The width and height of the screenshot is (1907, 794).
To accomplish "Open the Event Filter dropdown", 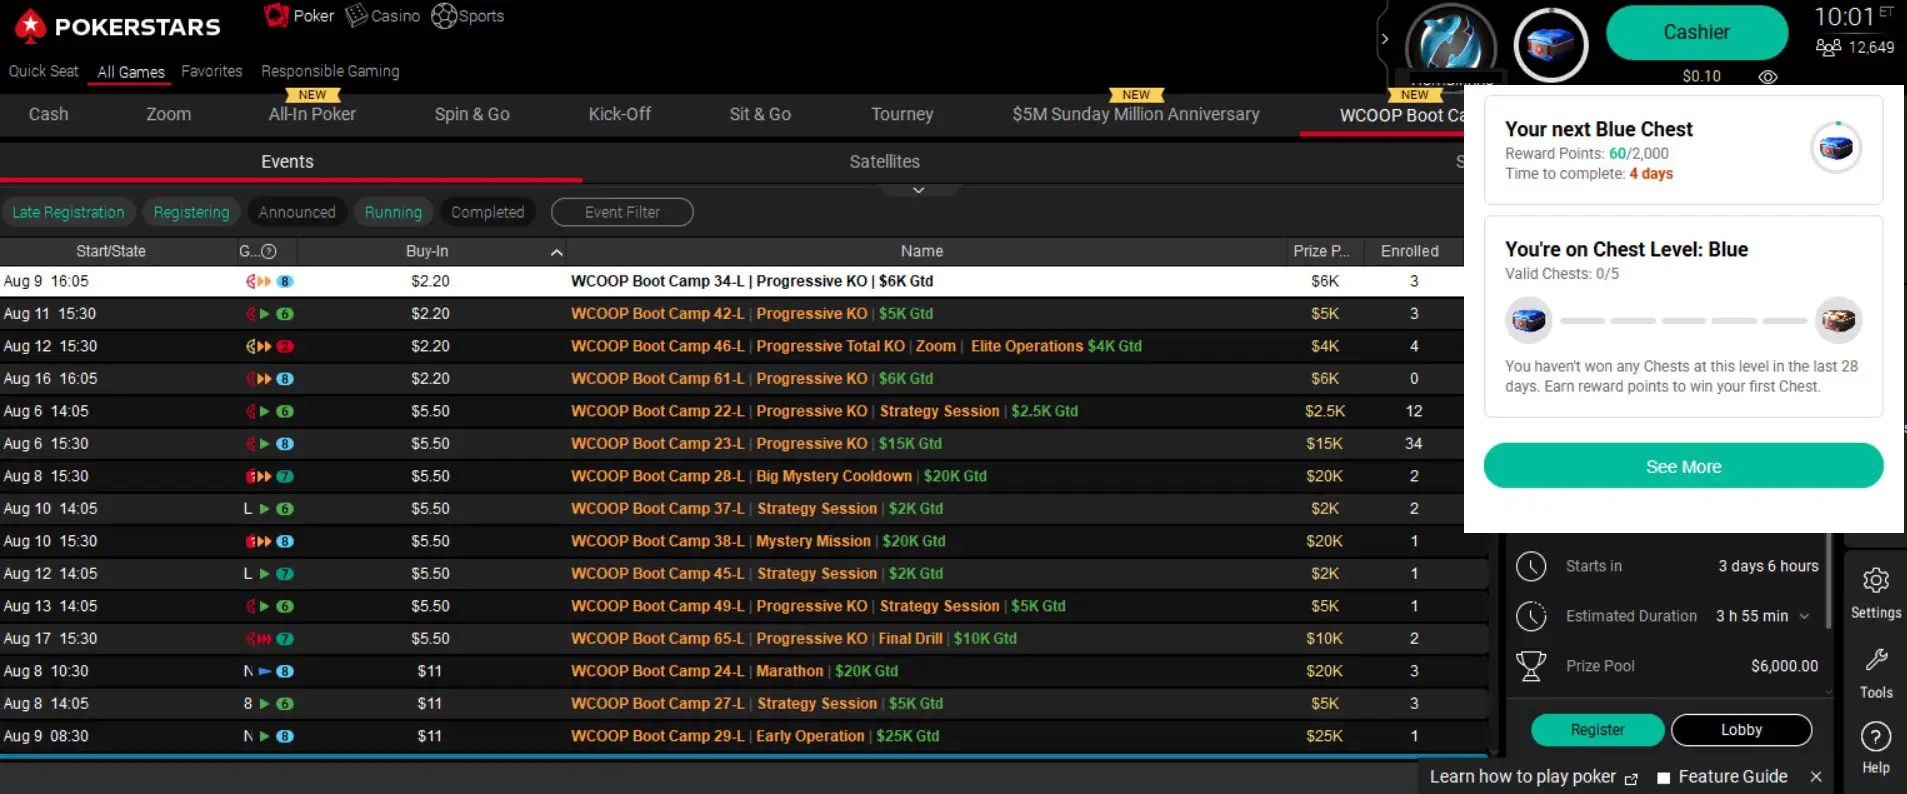I will 622,212.
